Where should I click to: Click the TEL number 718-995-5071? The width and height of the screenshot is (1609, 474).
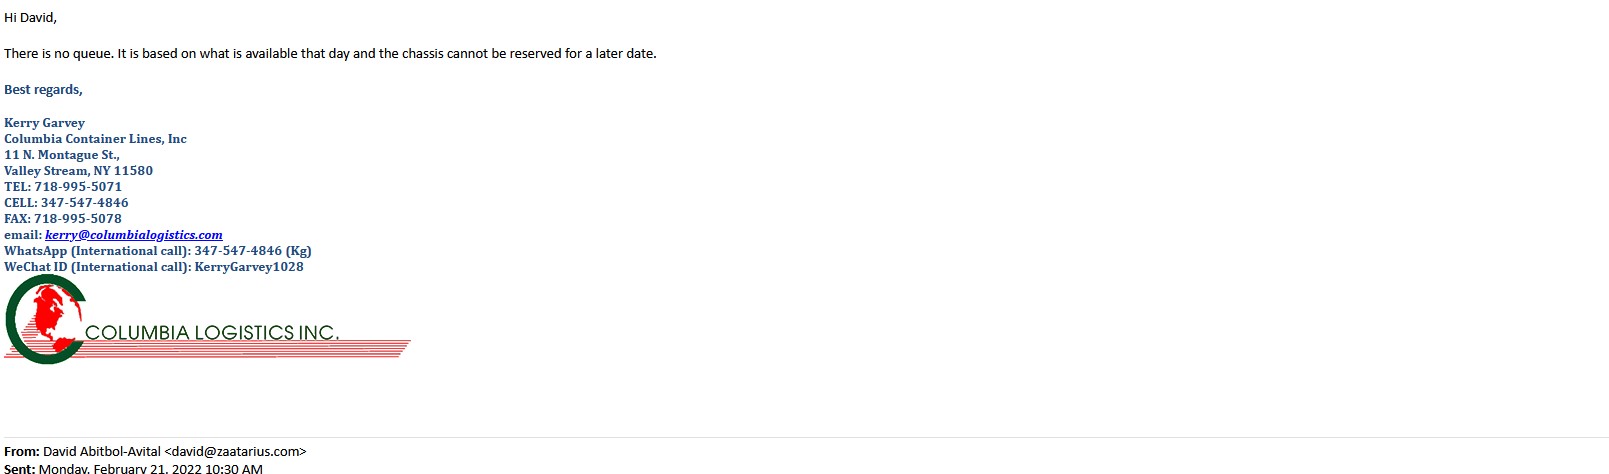tap(78, 187)
